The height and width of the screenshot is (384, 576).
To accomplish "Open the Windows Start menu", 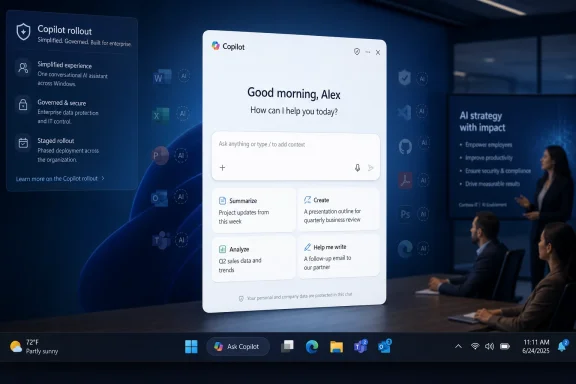I will coord(191,347).
